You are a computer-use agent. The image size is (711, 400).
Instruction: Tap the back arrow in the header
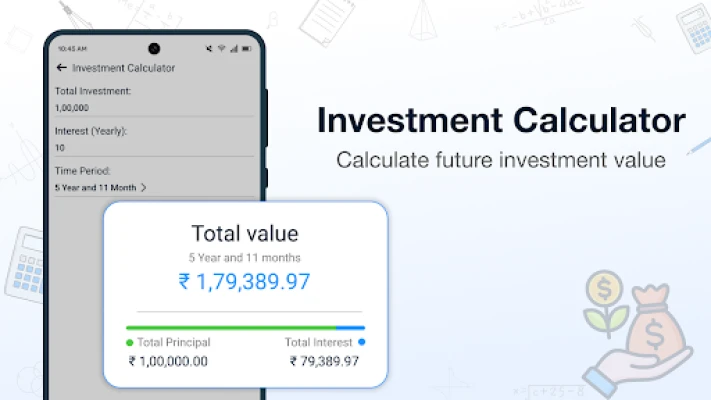pos(62,68)
